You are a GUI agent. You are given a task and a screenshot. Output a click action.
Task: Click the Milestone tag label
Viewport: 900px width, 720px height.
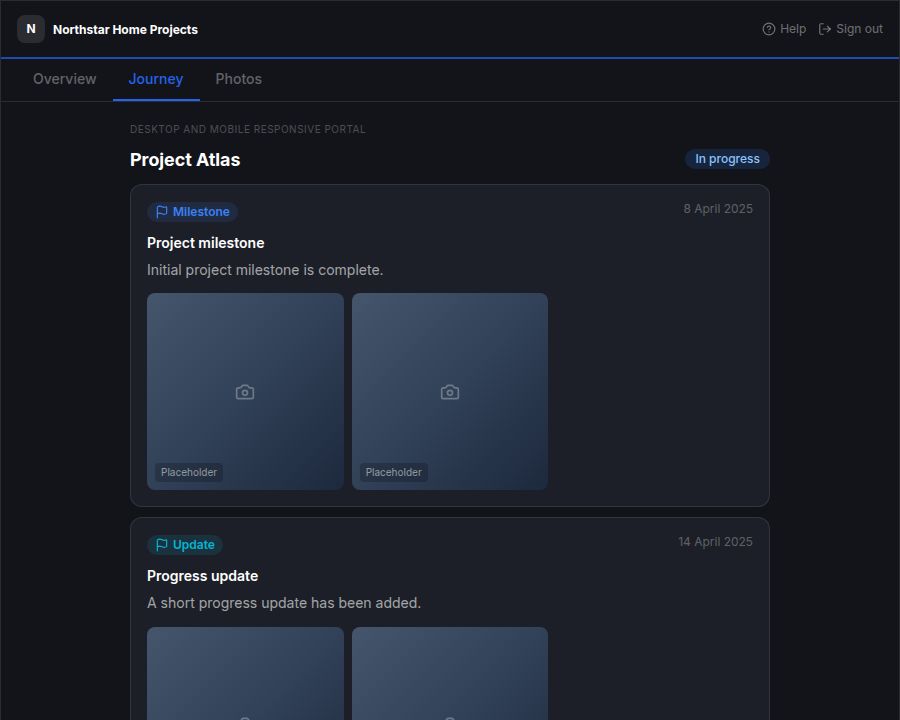click(201, 212)
